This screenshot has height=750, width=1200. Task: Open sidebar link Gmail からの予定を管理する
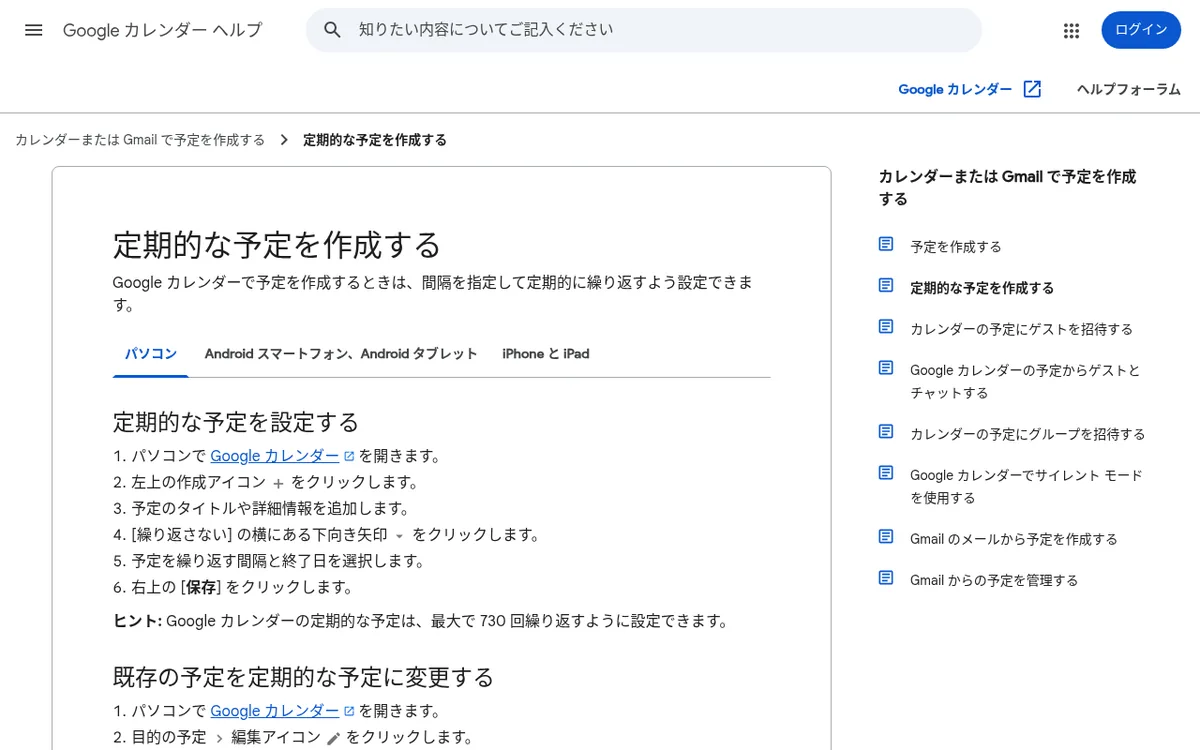coord(994,580)
